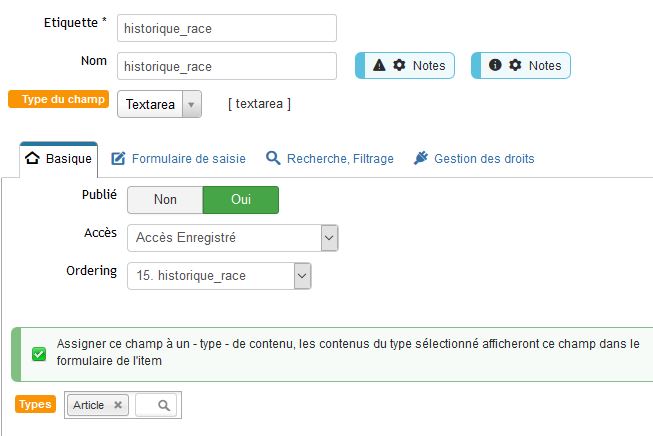Open the Ordering dropdown showing 15. historique_race

tap(219, 276)
